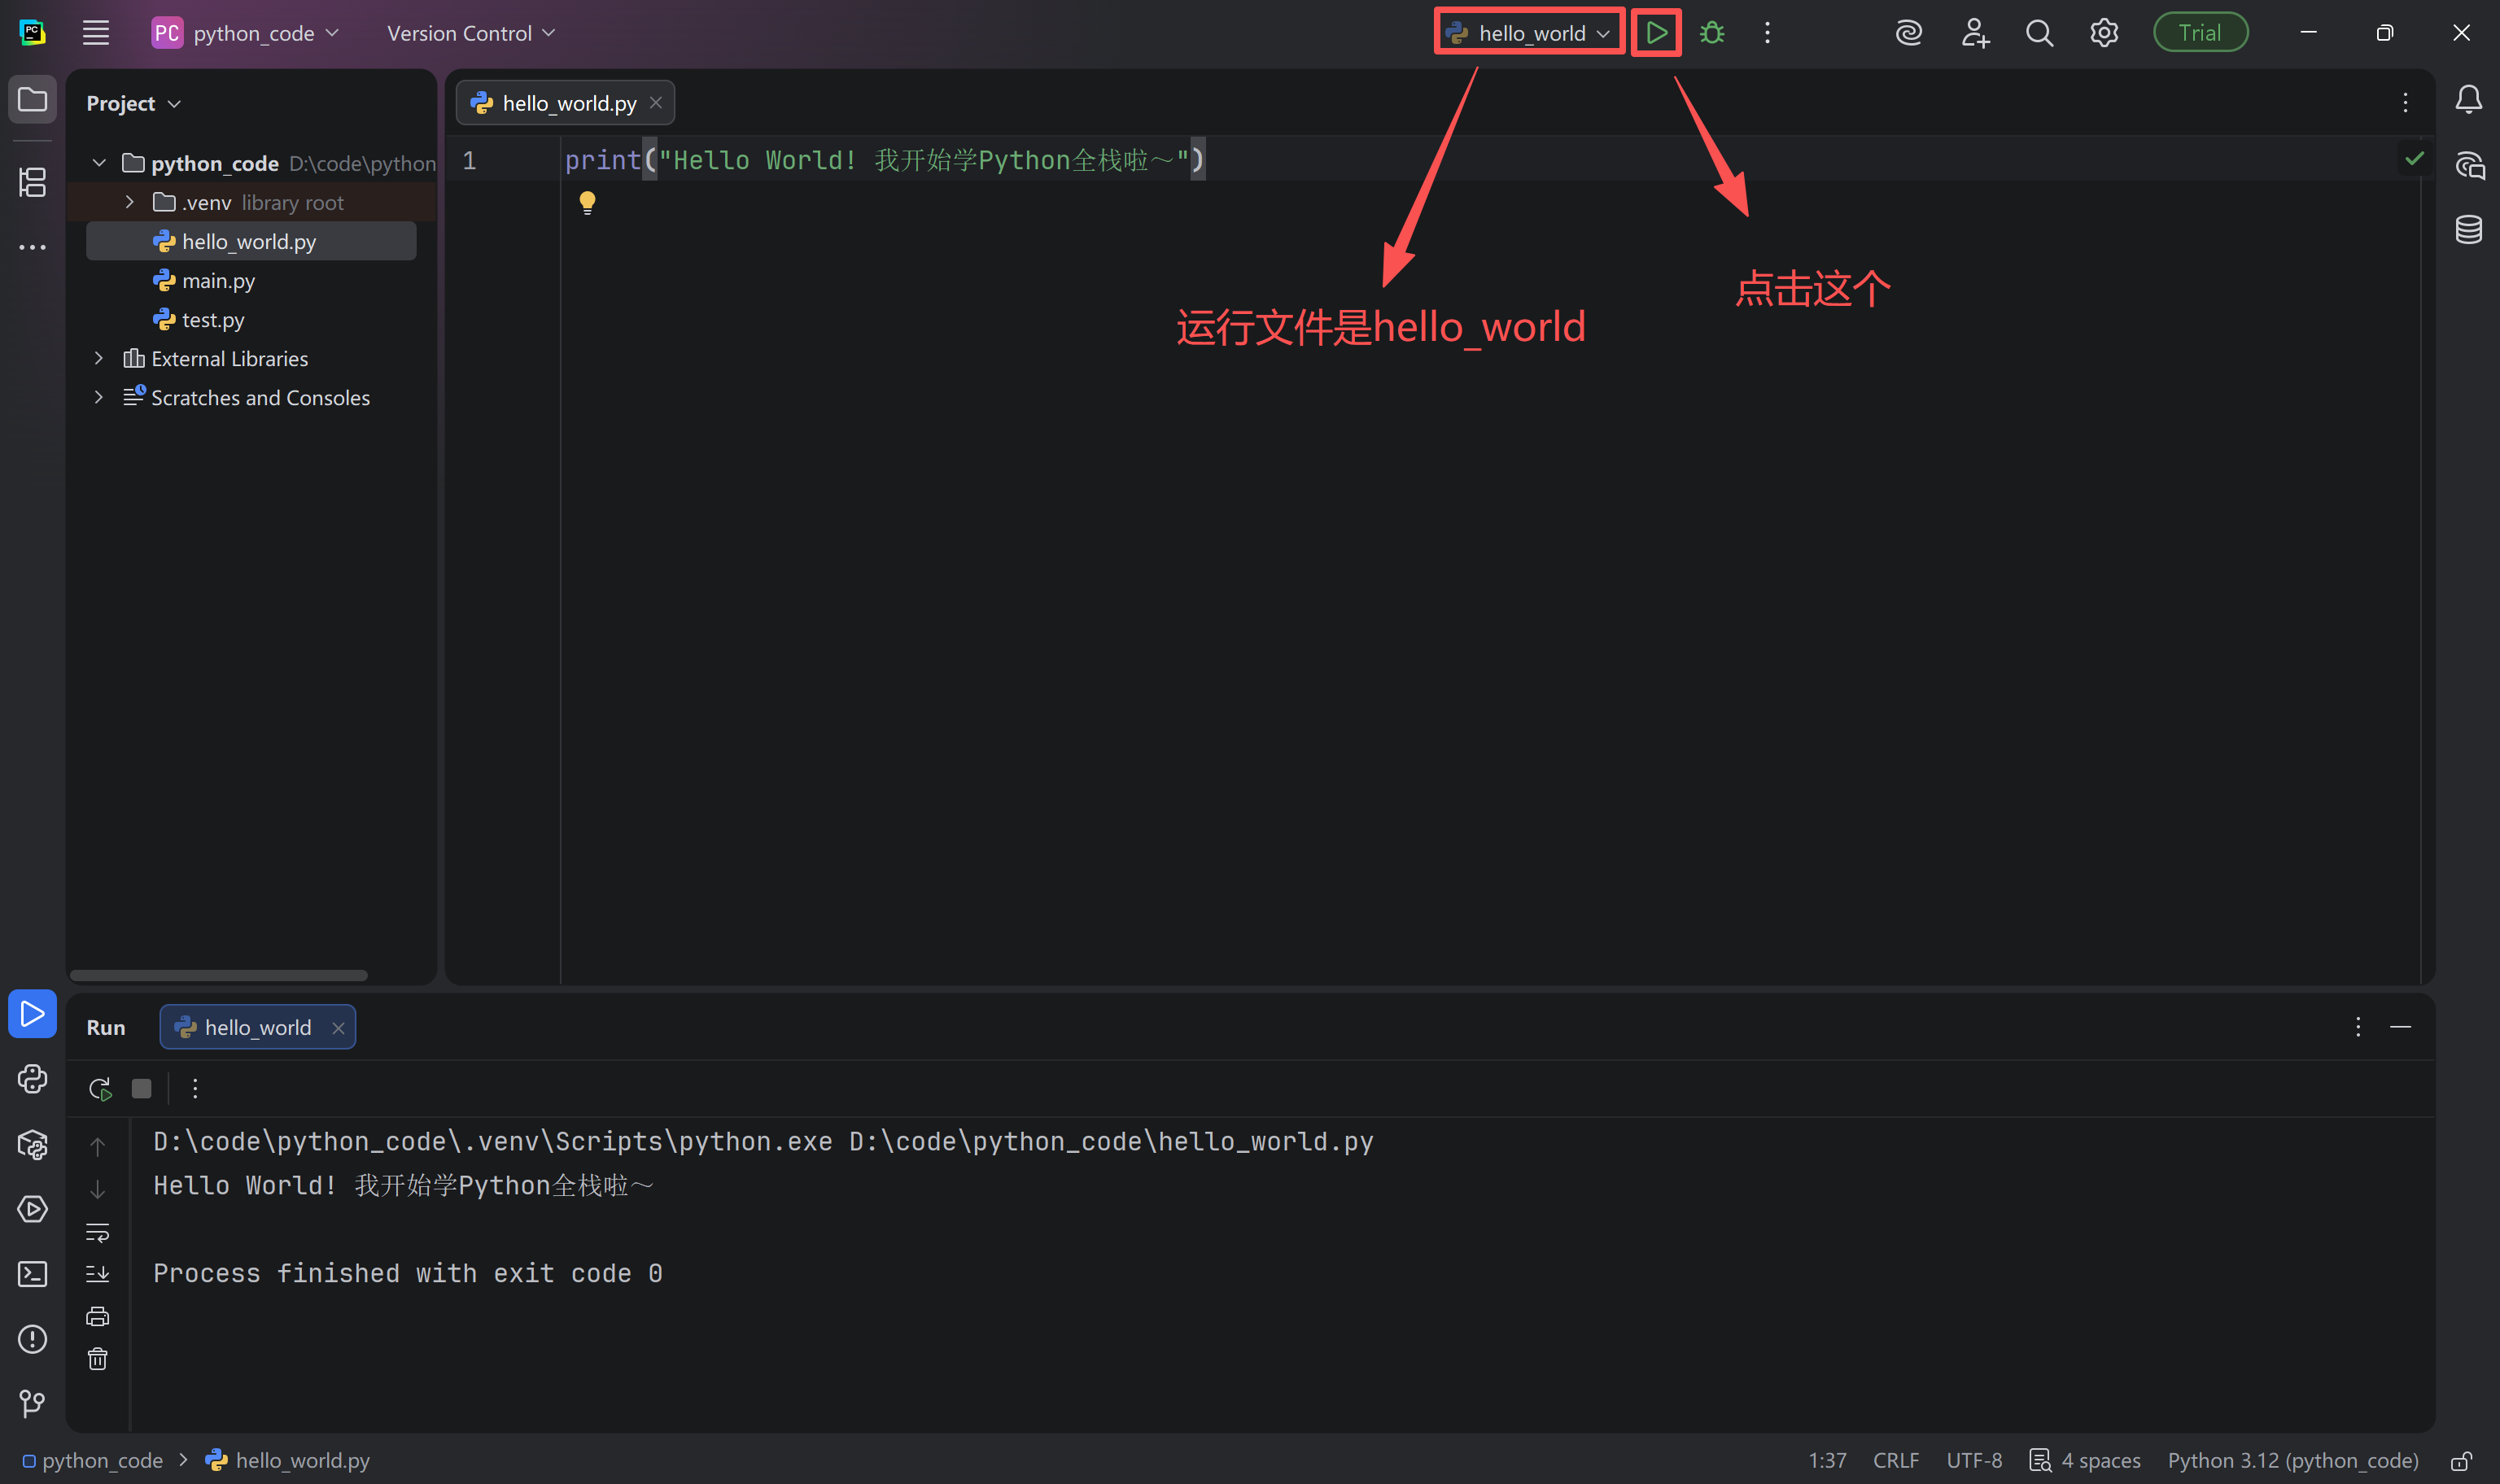Select the hello_world.py editor tab
Image resolution: width=2500 pixels, height=1484 pixels.
pos(568,103)
